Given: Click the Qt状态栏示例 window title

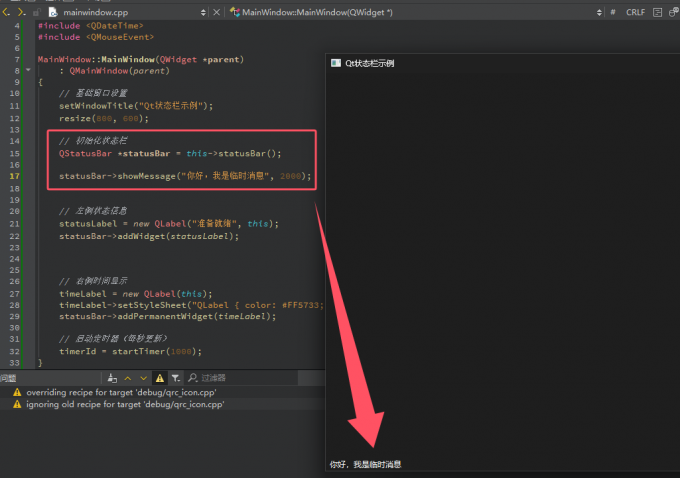Looking at the screenshot, I should 369,62.
